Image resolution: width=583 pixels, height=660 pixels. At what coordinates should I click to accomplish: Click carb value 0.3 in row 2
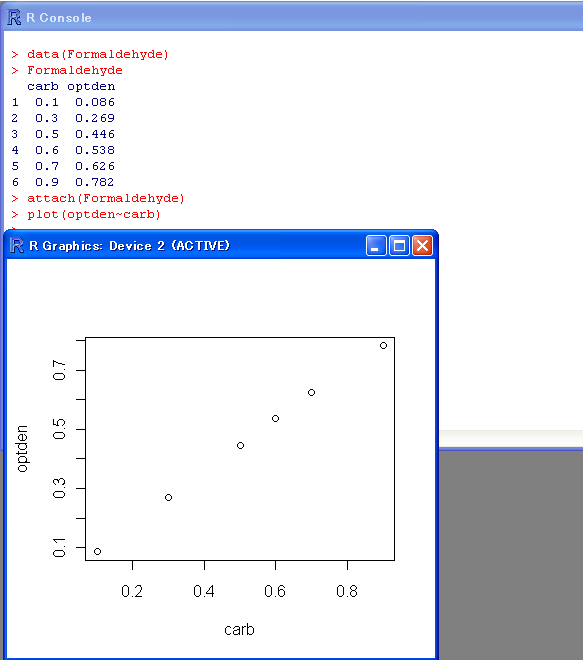47,118
